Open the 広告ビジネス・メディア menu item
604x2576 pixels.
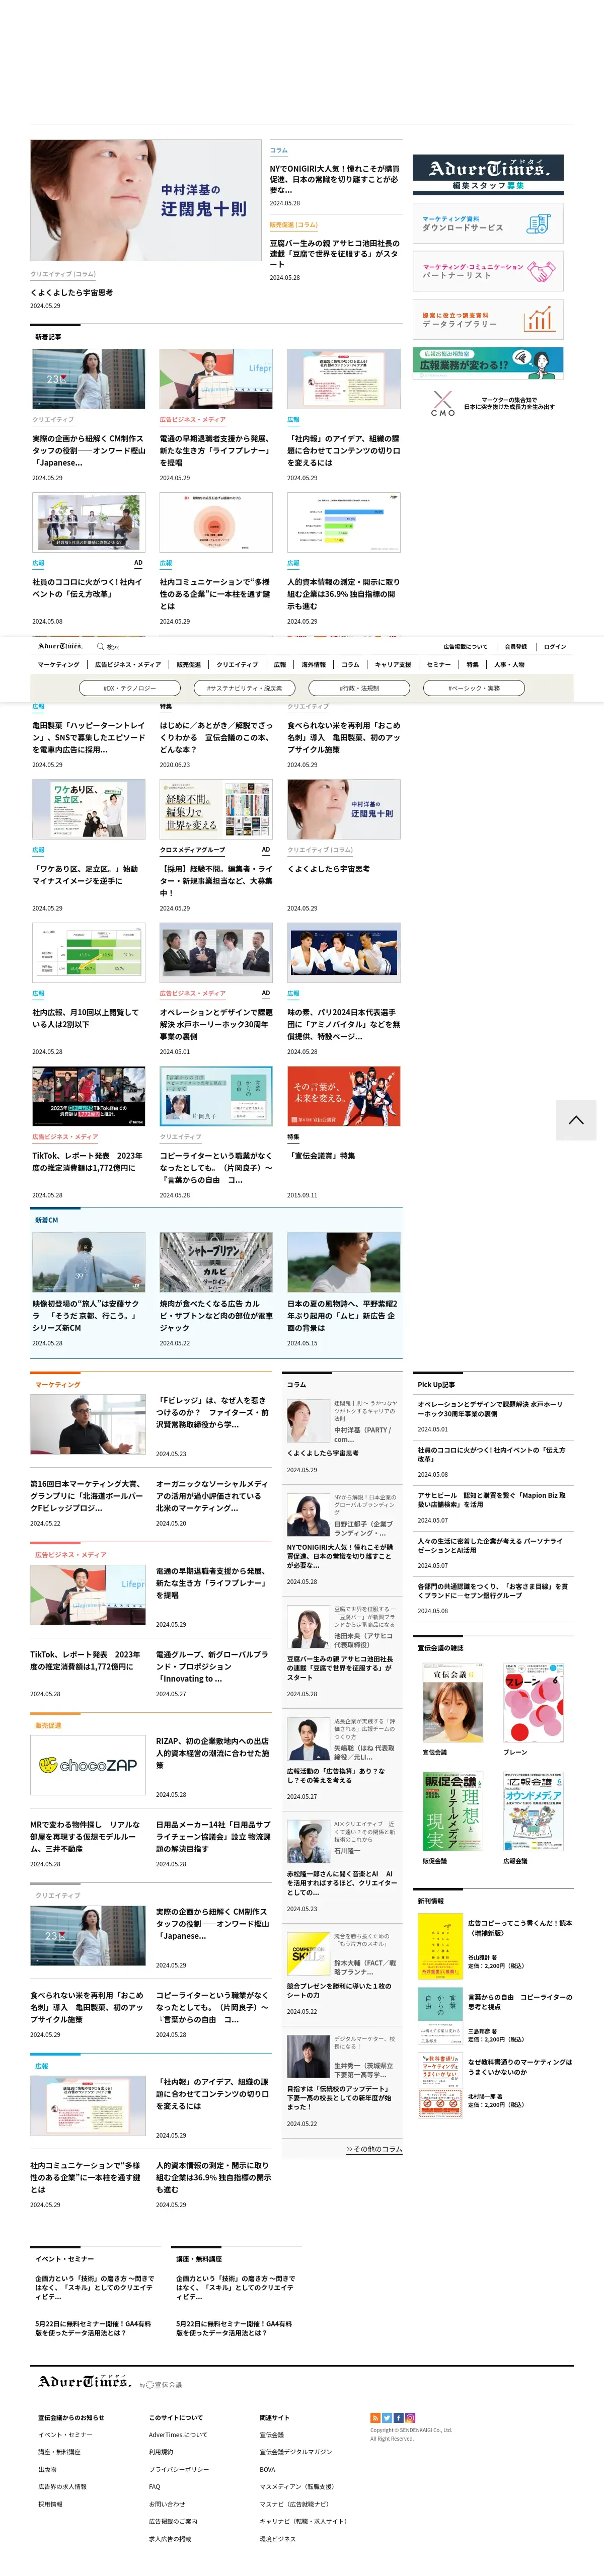(127, 664)
